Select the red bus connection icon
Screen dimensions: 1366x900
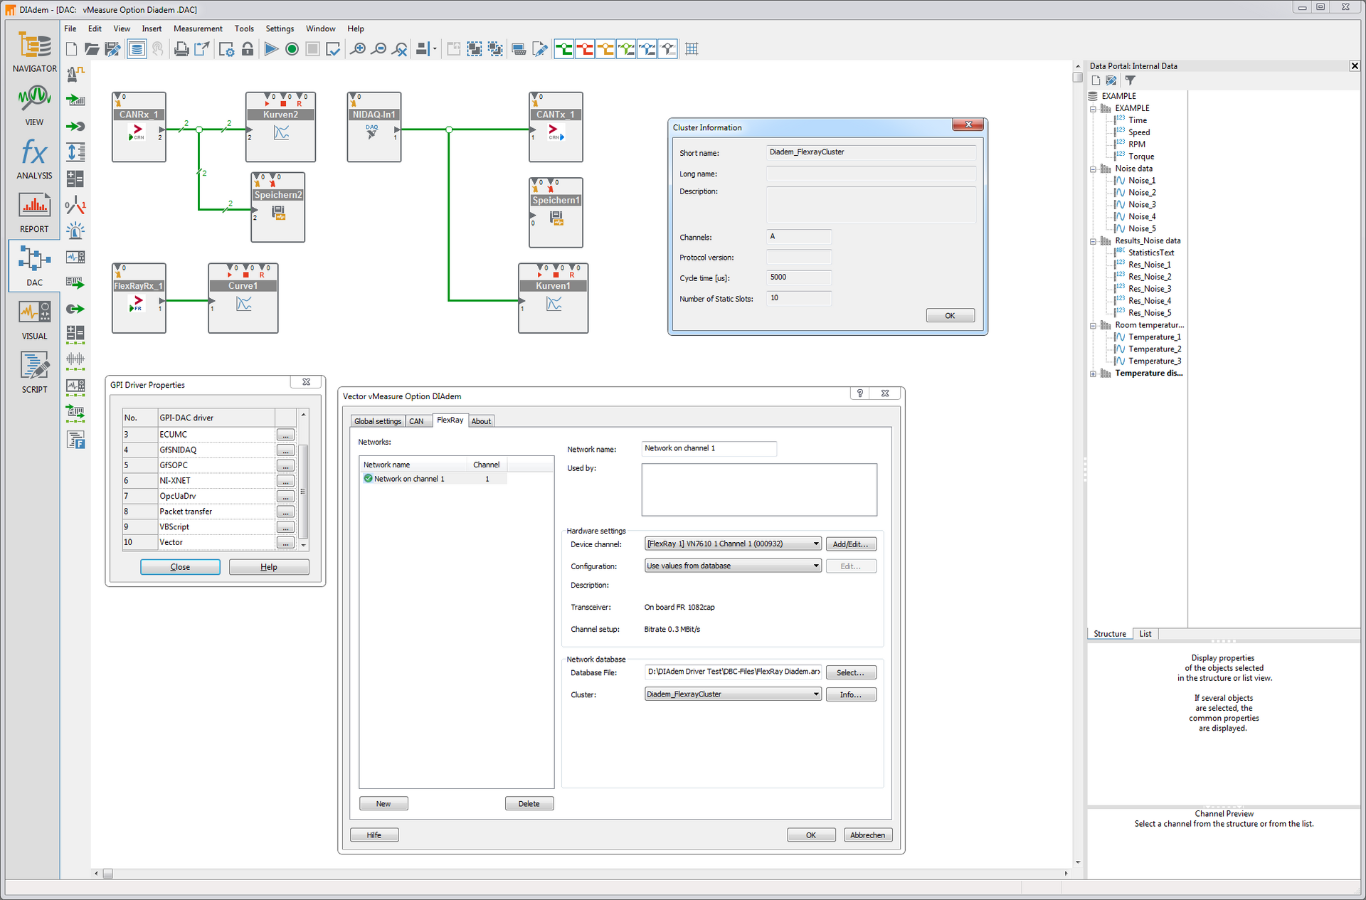[x=585, y=49]
